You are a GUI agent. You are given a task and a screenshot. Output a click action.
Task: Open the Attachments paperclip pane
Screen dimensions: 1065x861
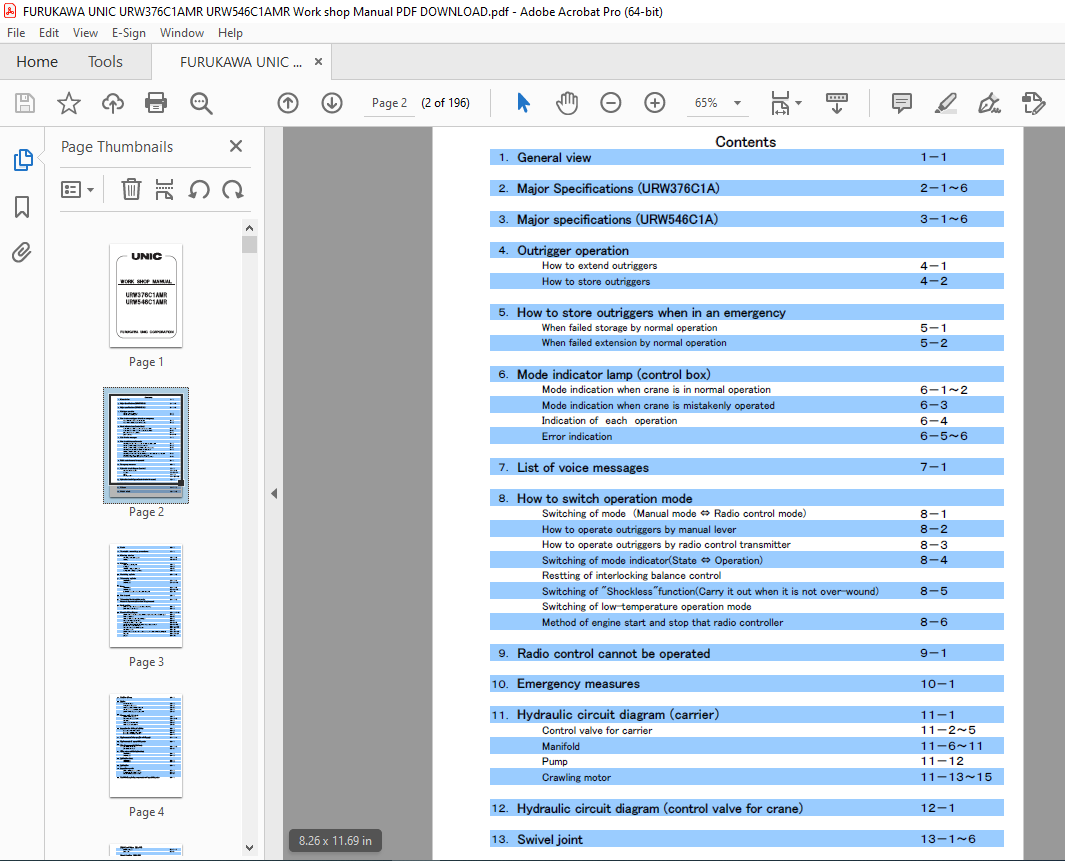22,253
